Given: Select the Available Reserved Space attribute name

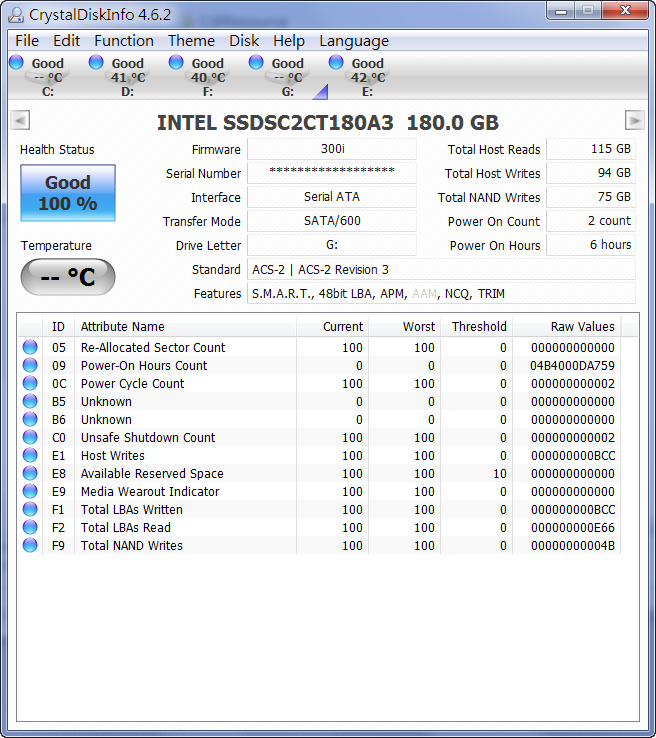Looking at the screenshot, I should [152, 473].
